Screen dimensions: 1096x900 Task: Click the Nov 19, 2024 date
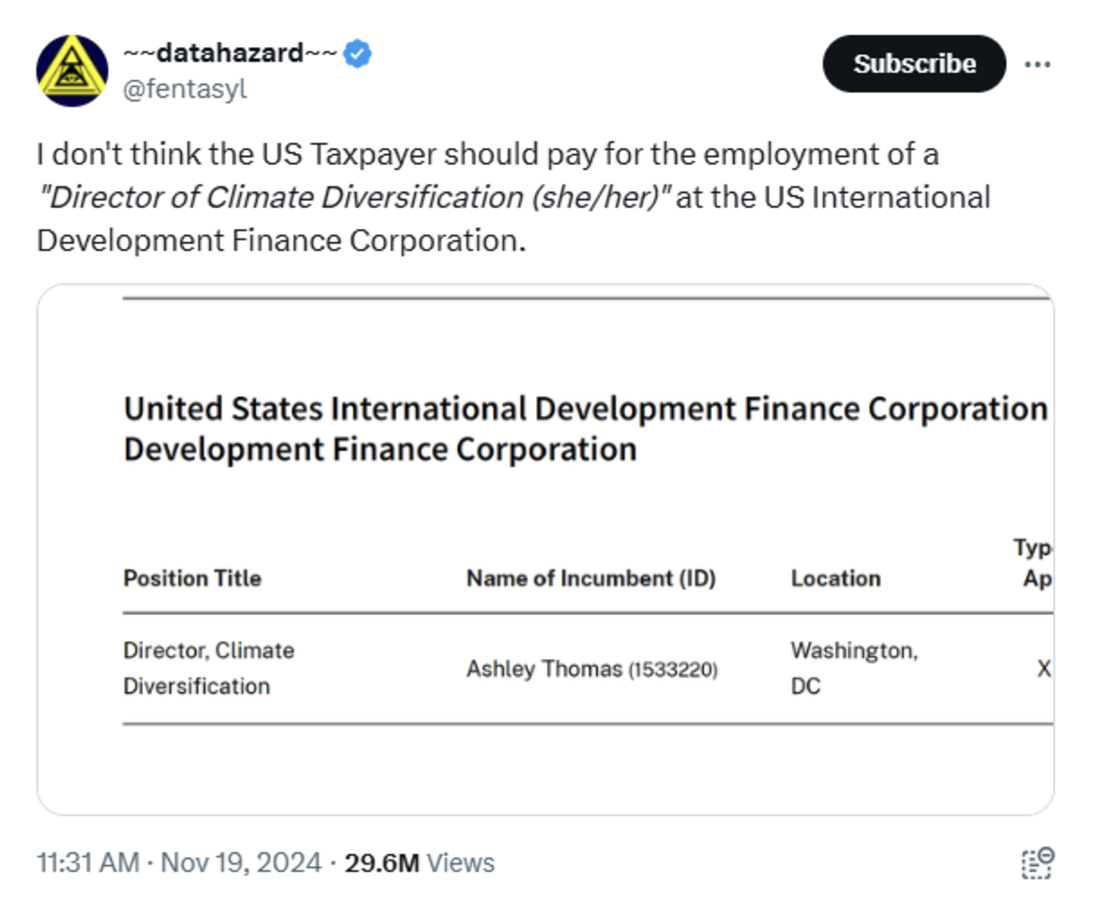[x=241, y=863]
